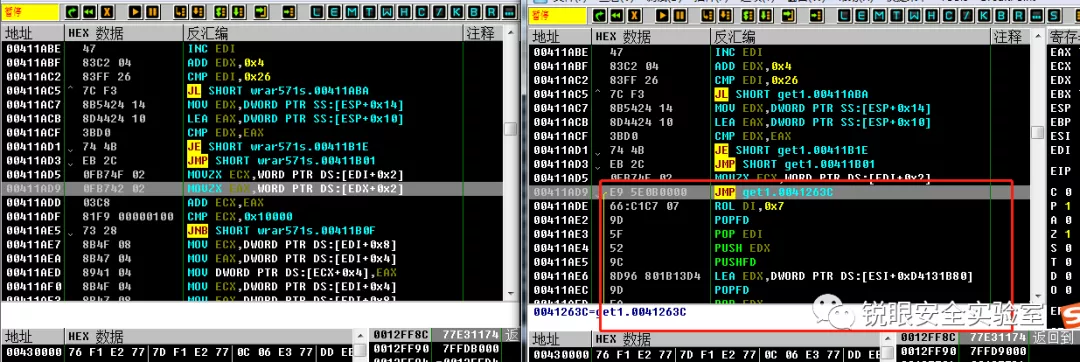The image size is (1080, 362).
Task: Click Step over in the get1 window toolbar
Action: coord(724,15)
